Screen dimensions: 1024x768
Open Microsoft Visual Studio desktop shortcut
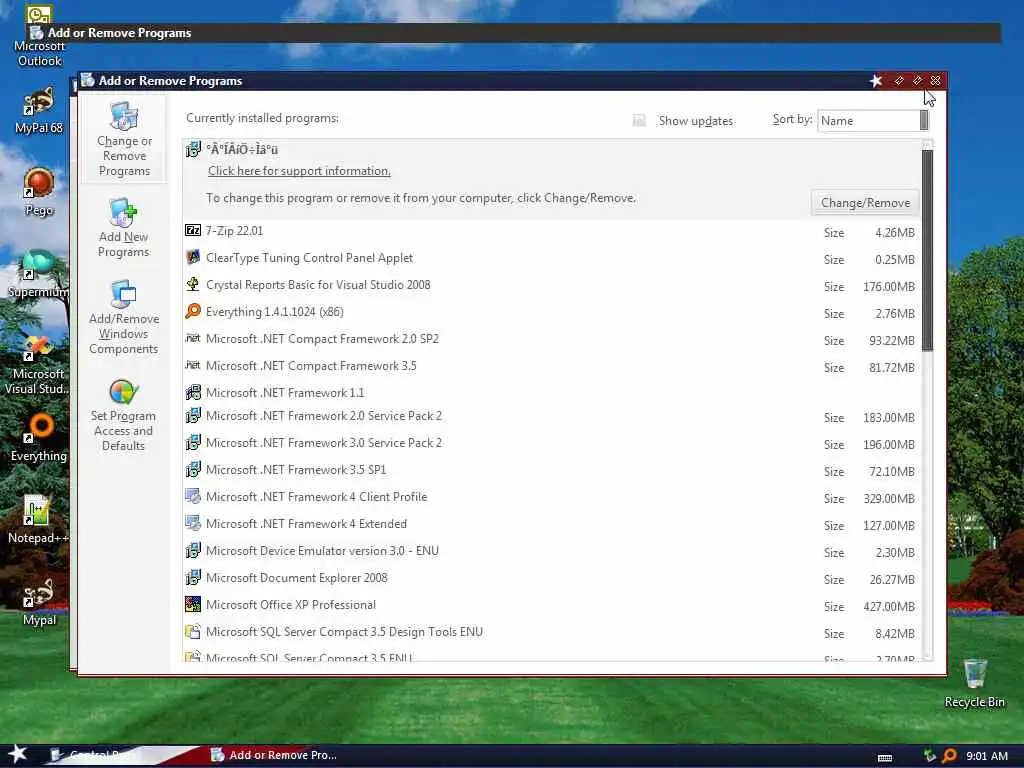click(38, 364)
